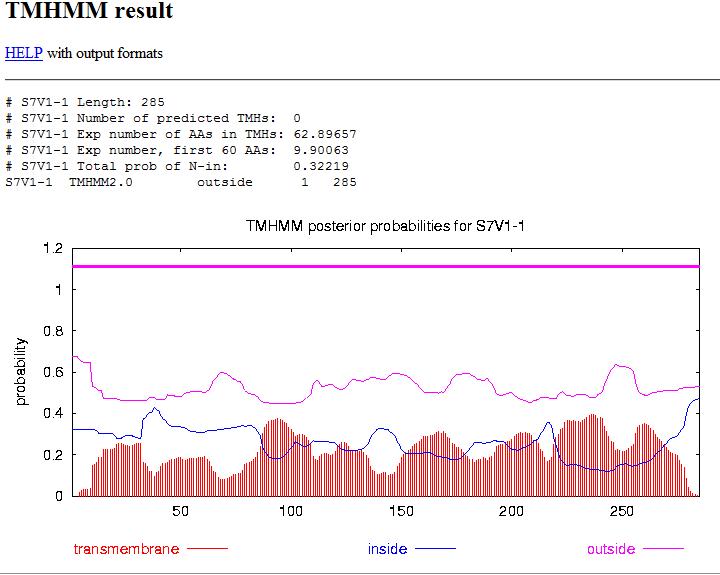Image resolution: width=720 pixels, height=575 pixels.
Task: Click the thick magenta bar atop the plot
Action: tap(385, 266)
